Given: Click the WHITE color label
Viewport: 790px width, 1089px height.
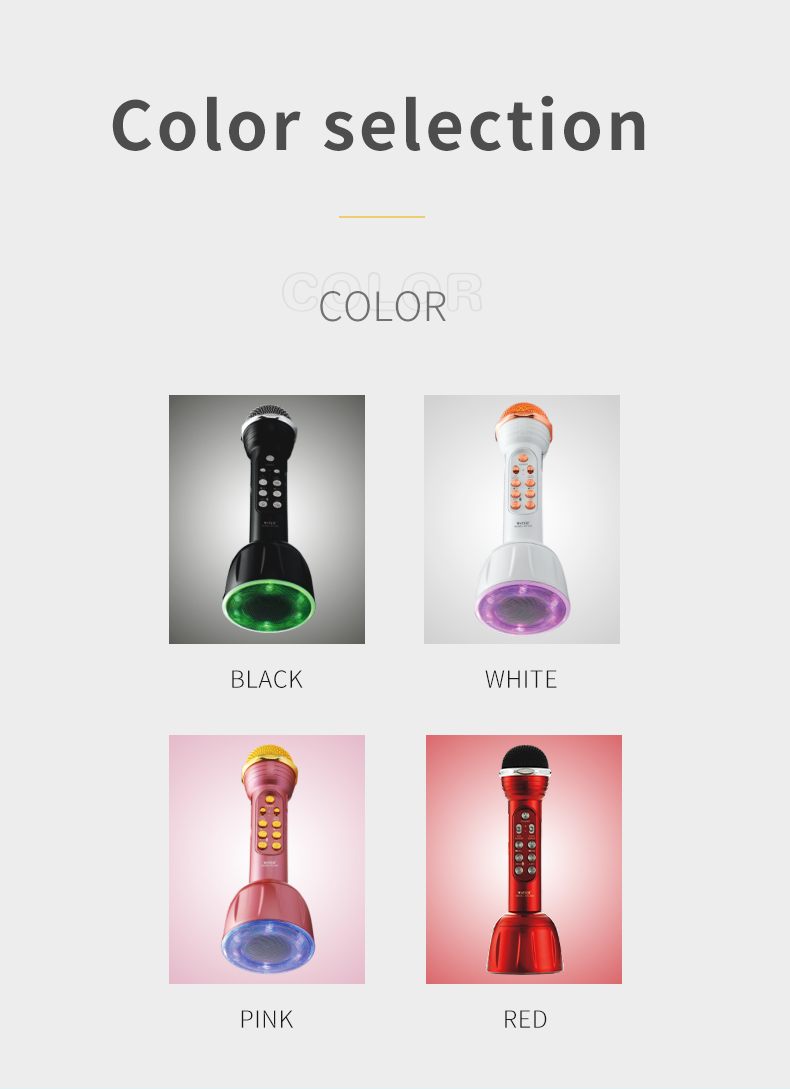Looking at the screenshot, I should coord(521,679).
